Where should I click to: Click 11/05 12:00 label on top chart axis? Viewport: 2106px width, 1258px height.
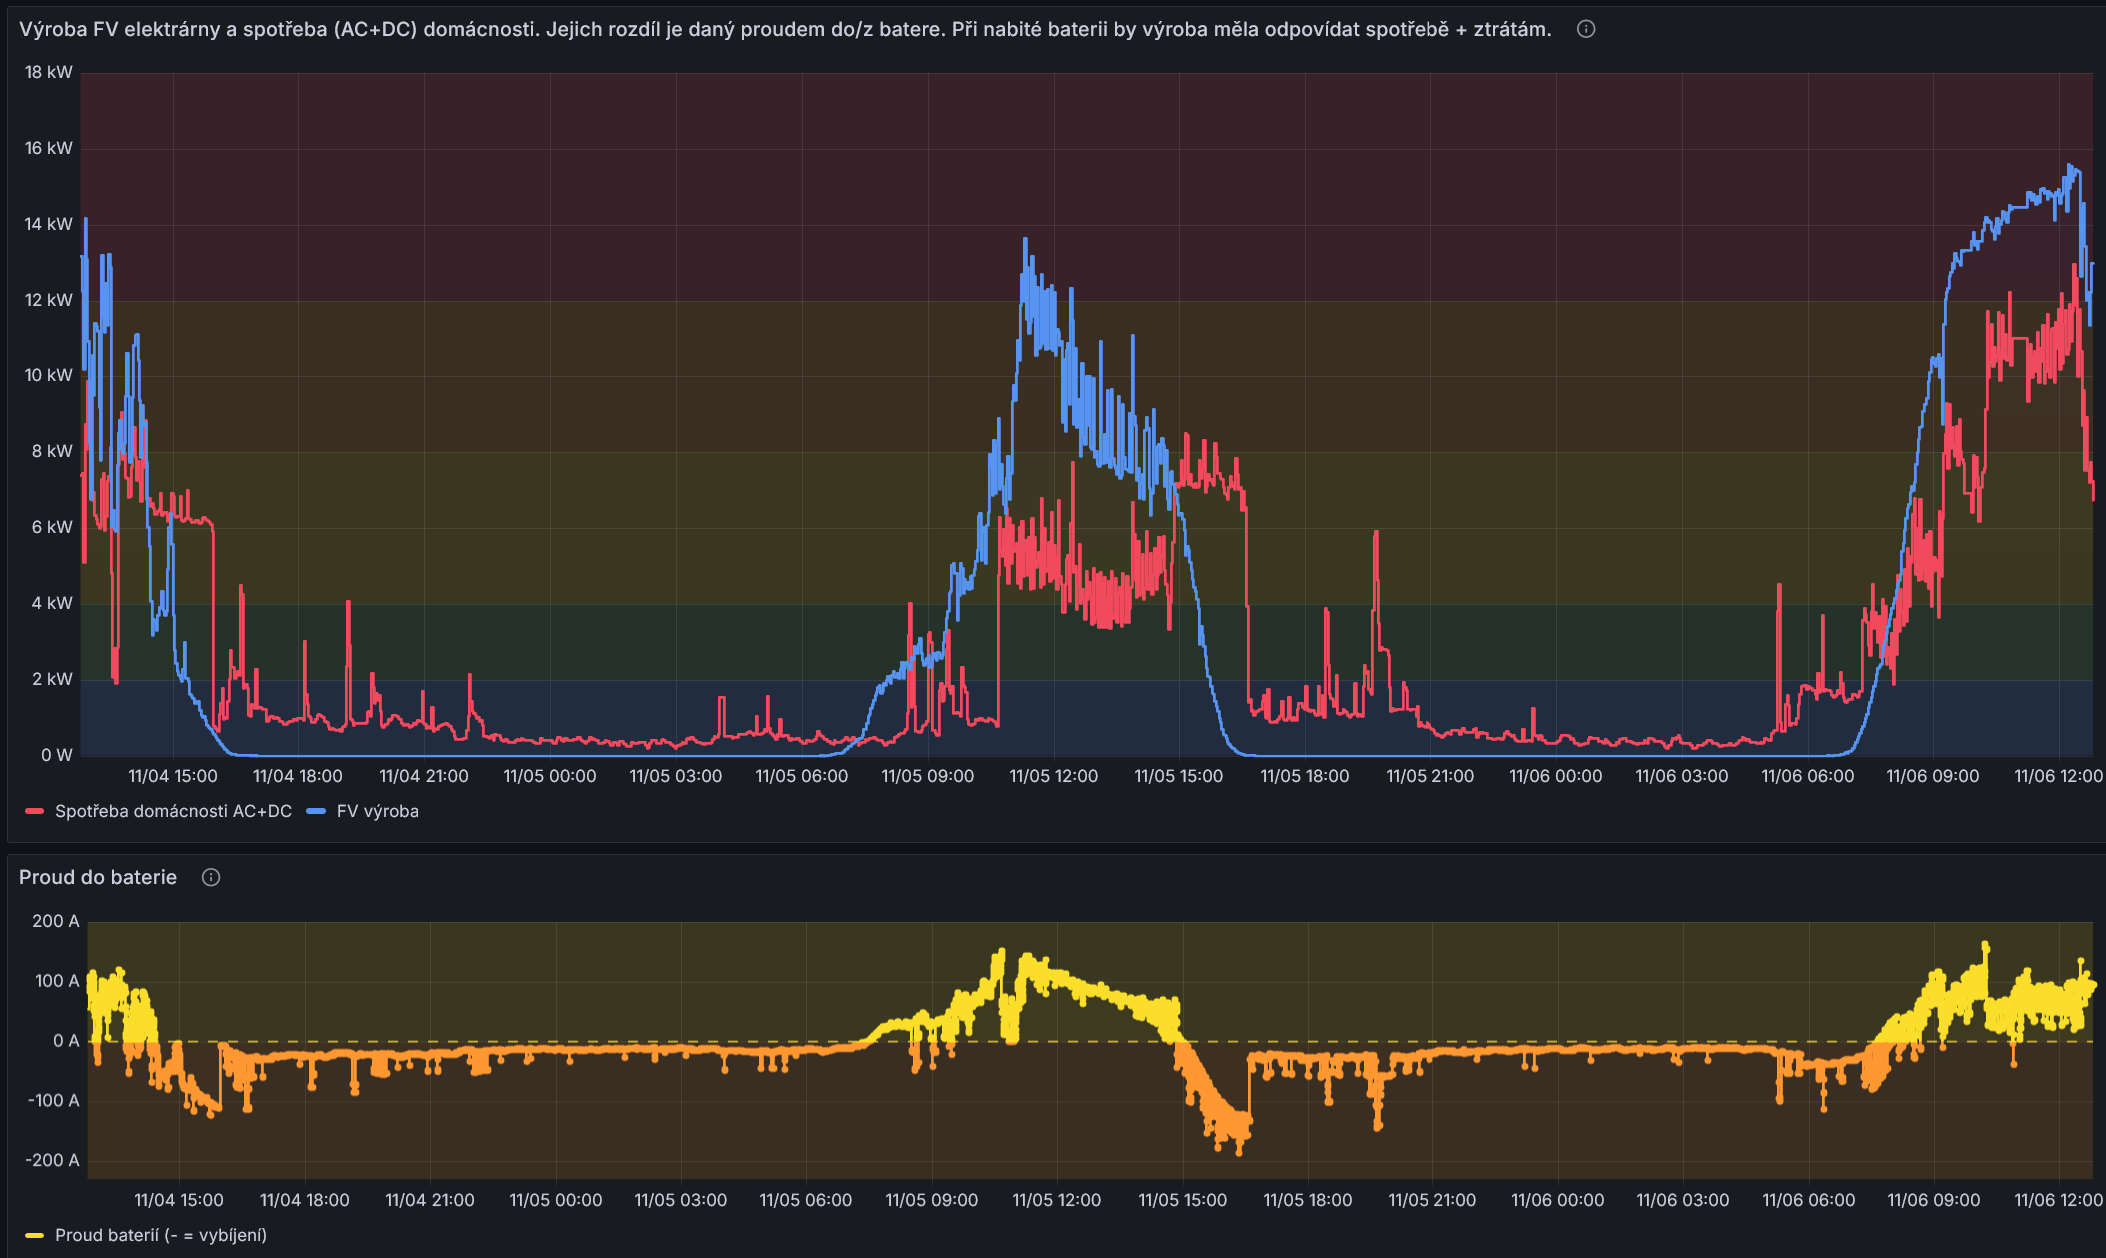pyautogui.click(x=1053, y=776)
